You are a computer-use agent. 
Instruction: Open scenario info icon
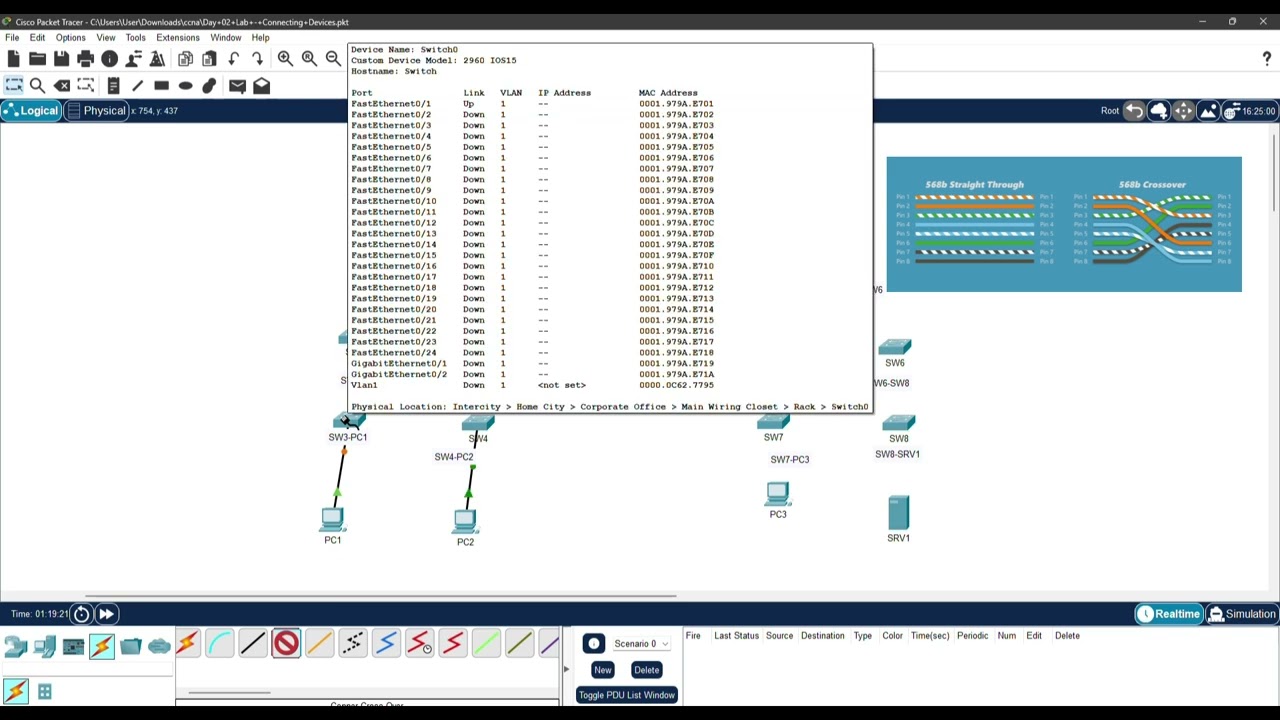[x=594, y=644]
